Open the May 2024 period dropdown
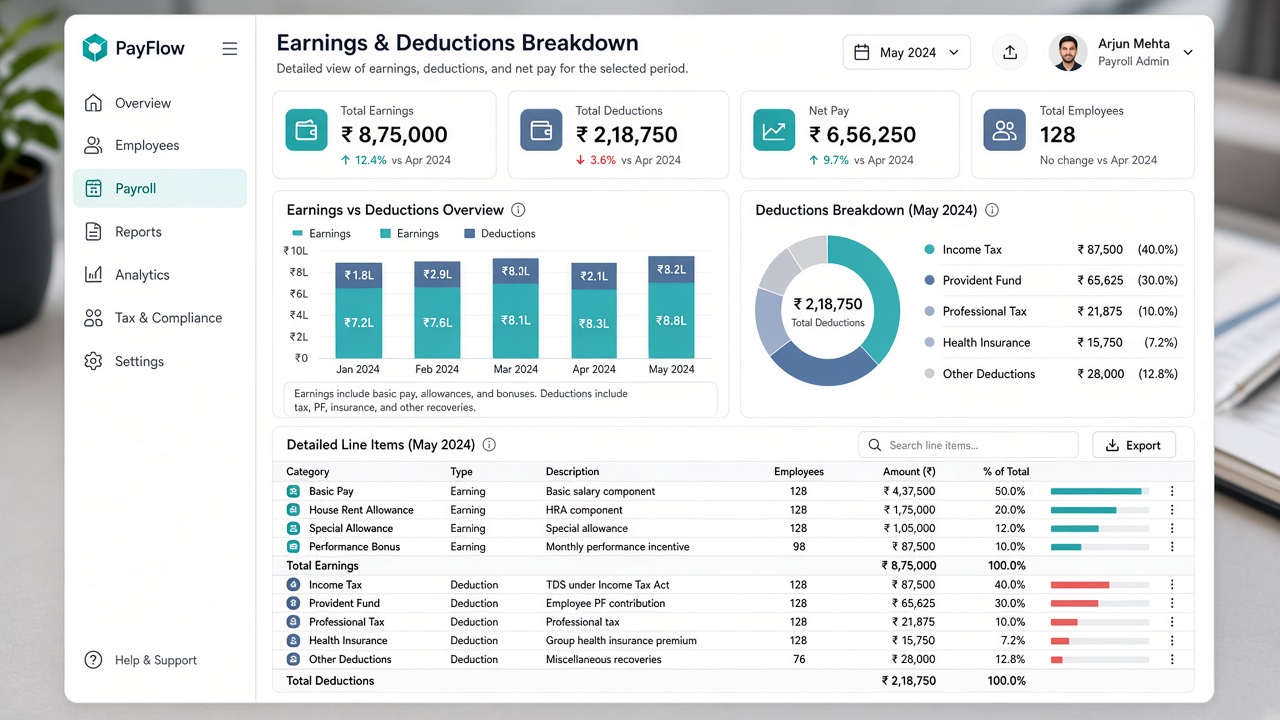 pos(907,52)
